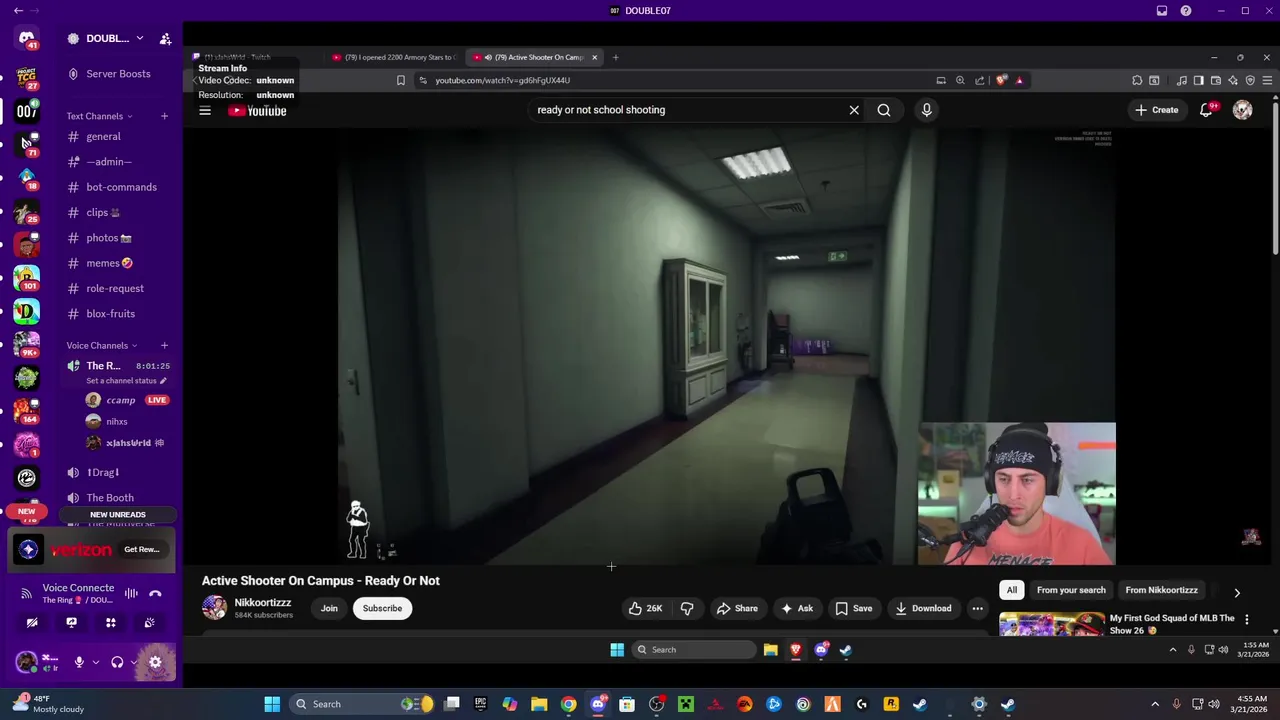Viewport: 1280px width, 720px height.
Task: Show next filter chips arrow
Action: tap(1237, 592)
